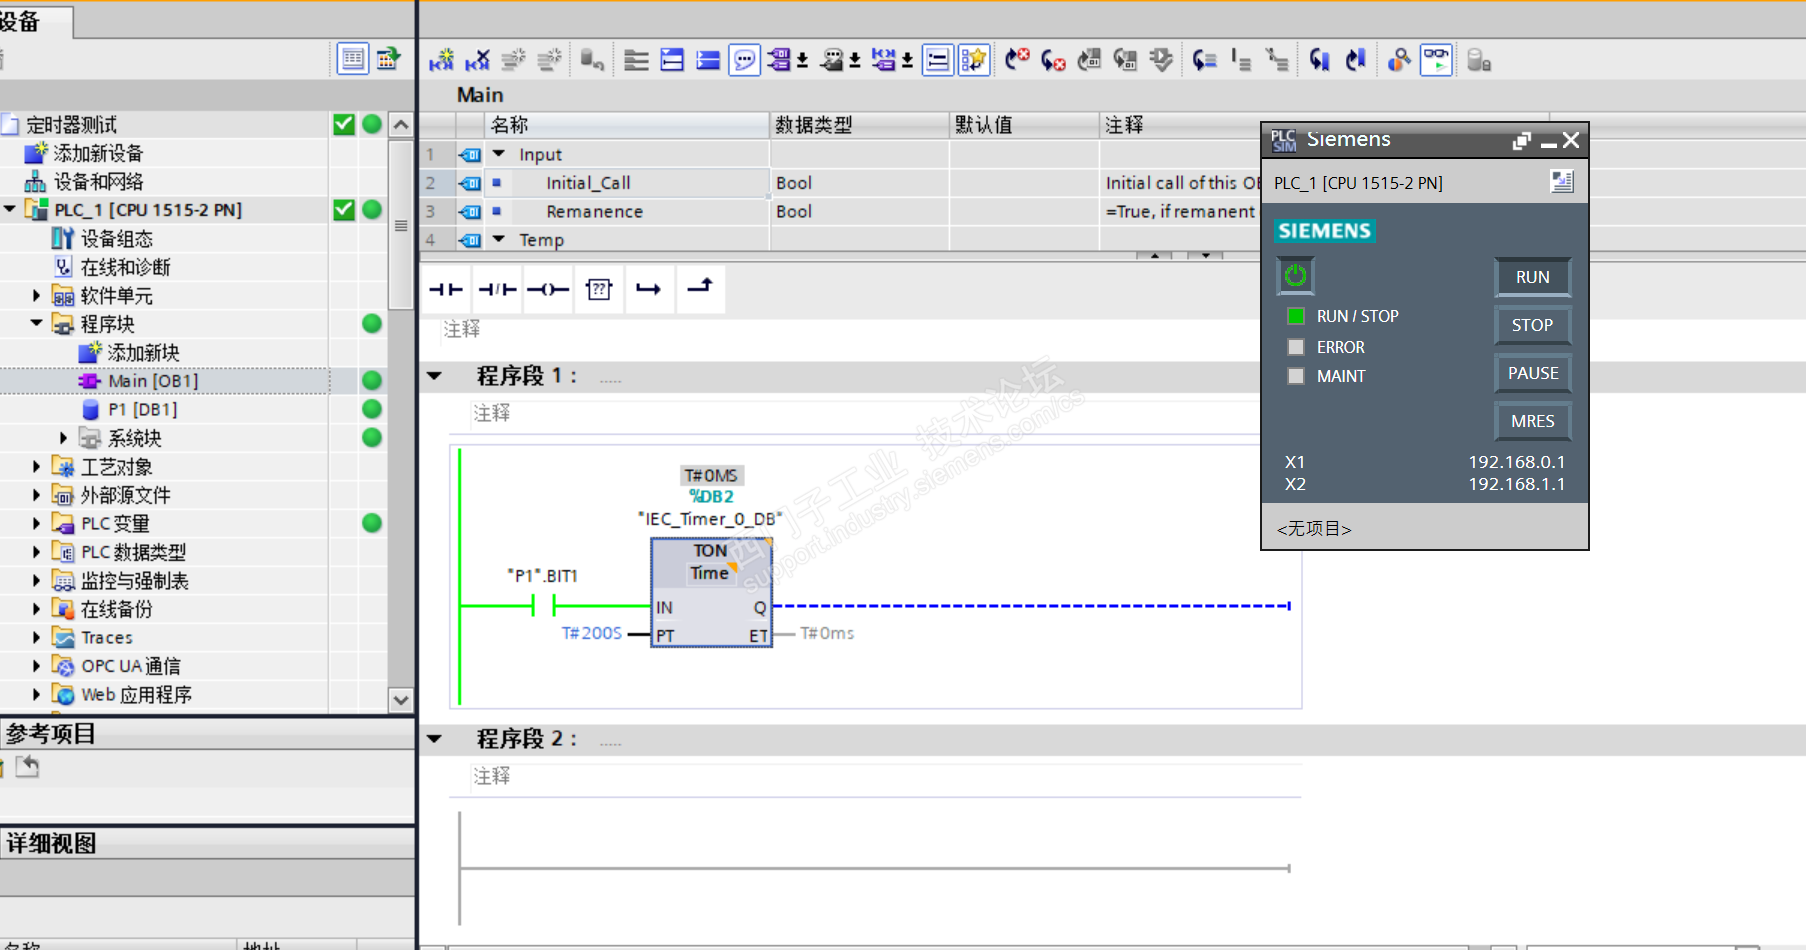Click the MRES button in PLCSIM

1532,421
